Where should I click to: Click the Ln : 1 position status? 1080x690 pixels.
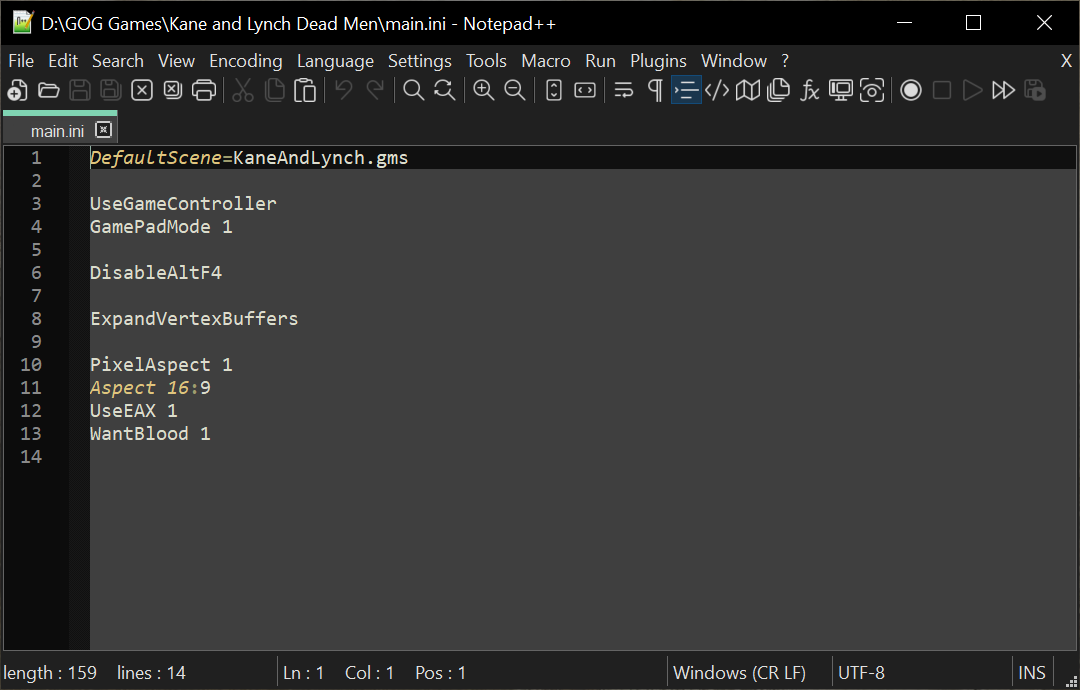(x=303, y=672)
